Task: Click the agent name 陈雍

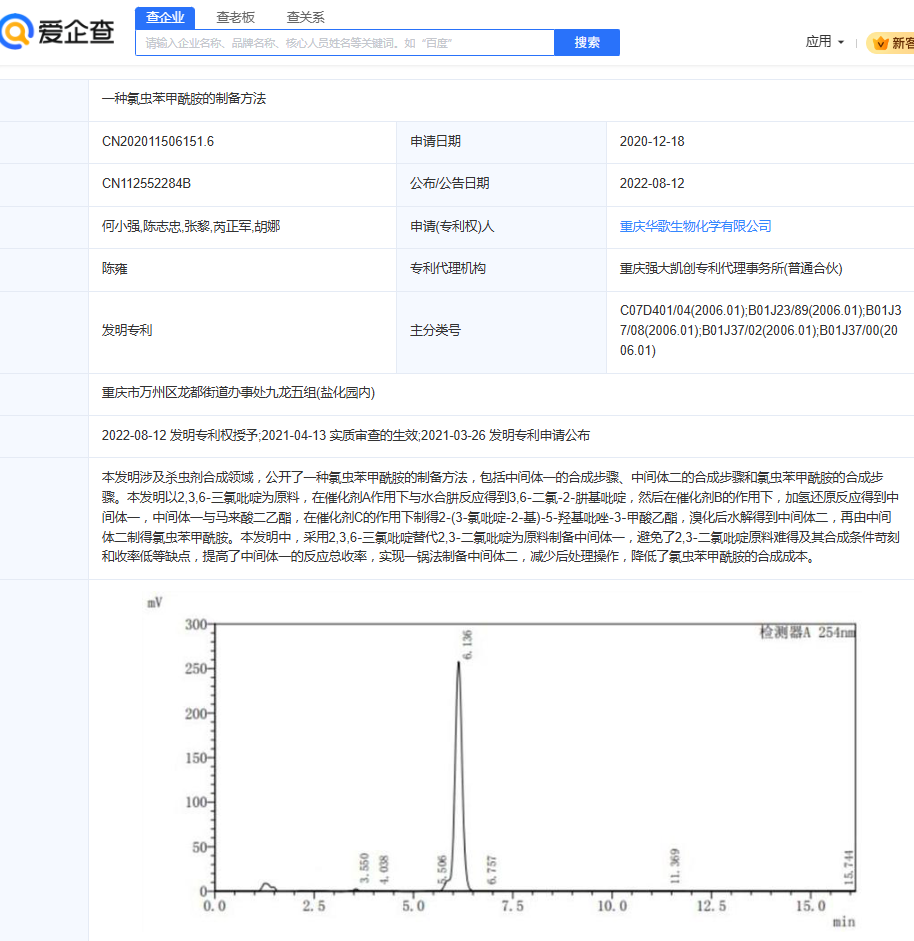Action: pyautogui.click(x=115, y=269)
